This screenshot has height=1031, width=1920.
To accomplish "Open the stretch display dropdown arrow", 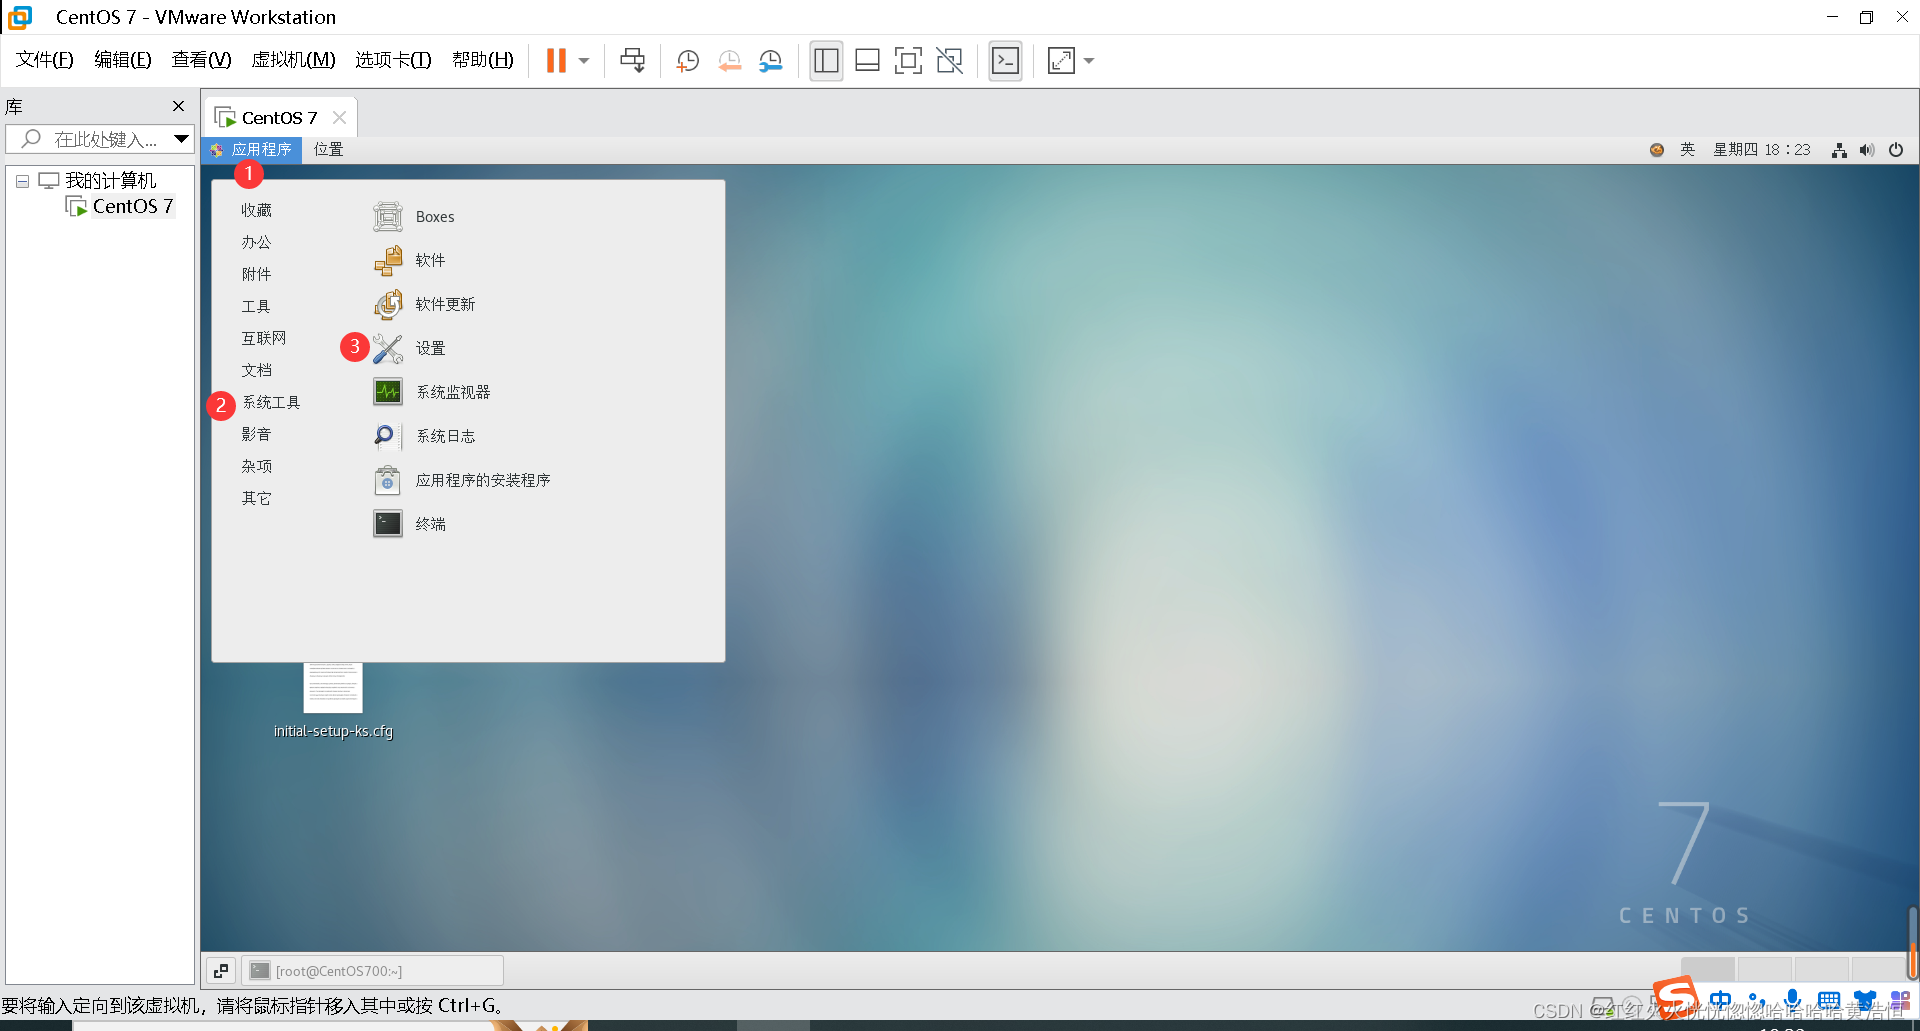I will (1089, 61).
